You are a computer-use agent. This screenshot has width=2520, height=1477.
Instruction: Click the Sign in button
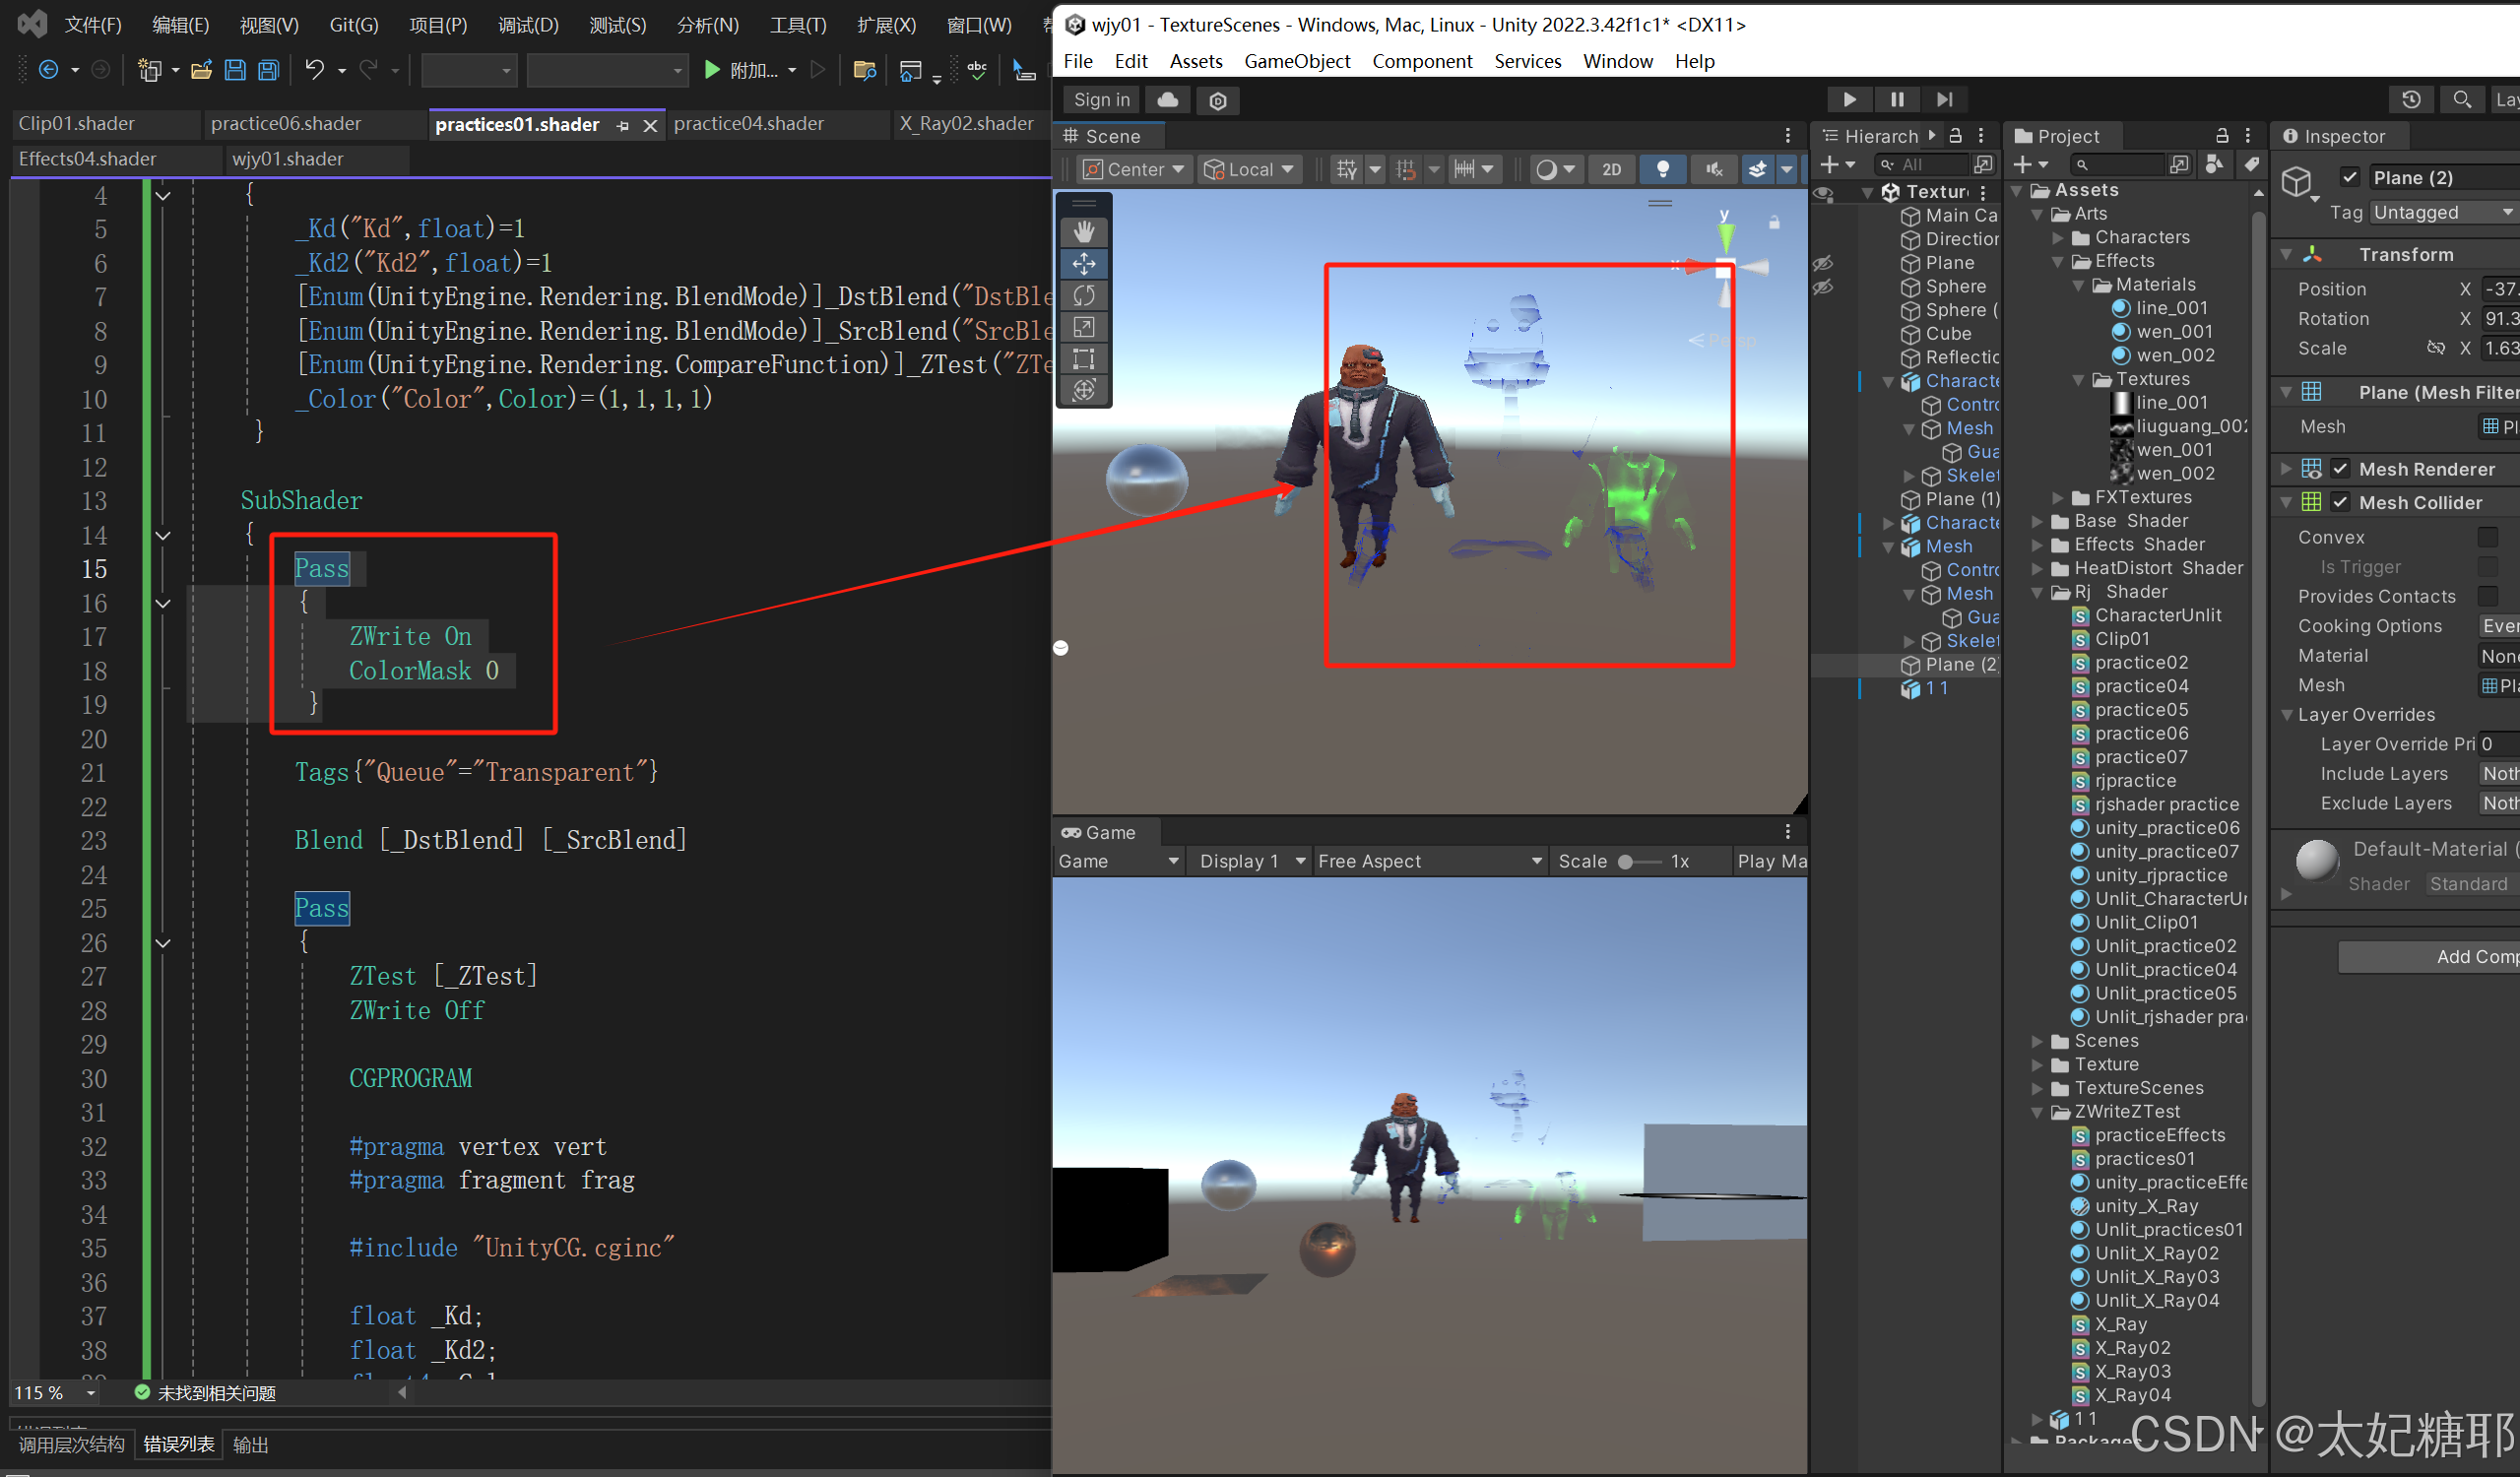pos(1101,99)
